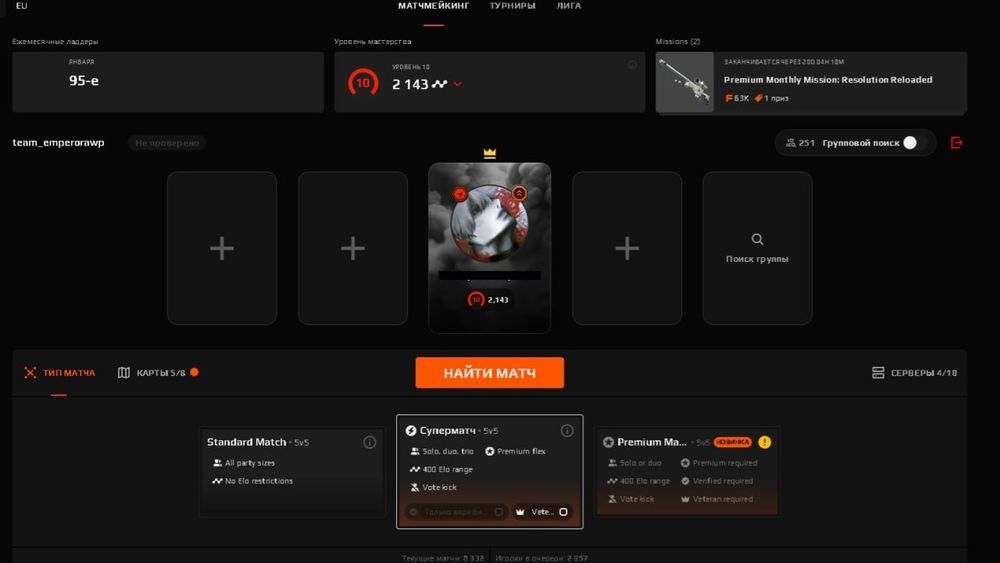
Task: Open info for Standard Match
Action: tap(369, 442)
